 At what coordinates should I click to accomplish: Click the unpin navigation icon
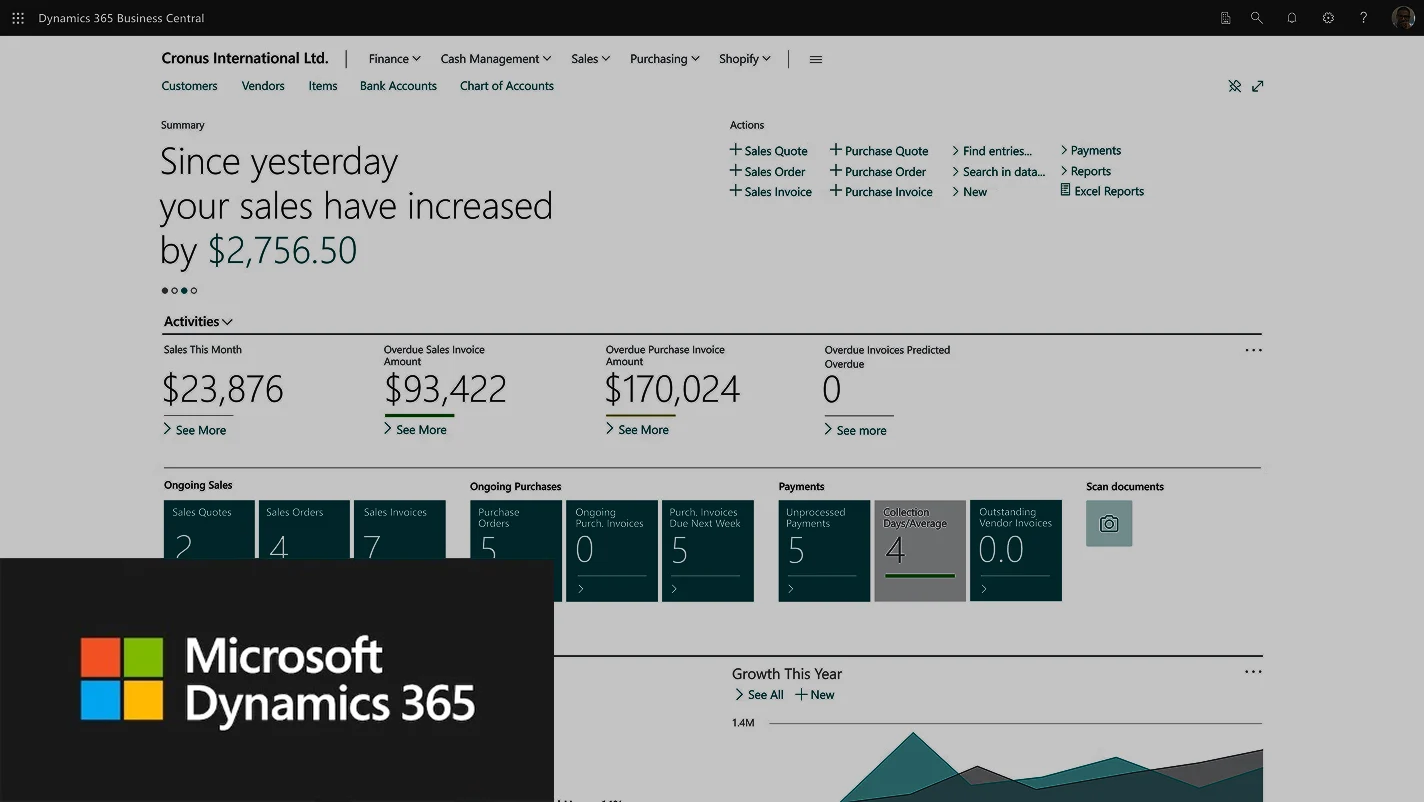point(1235,86)
